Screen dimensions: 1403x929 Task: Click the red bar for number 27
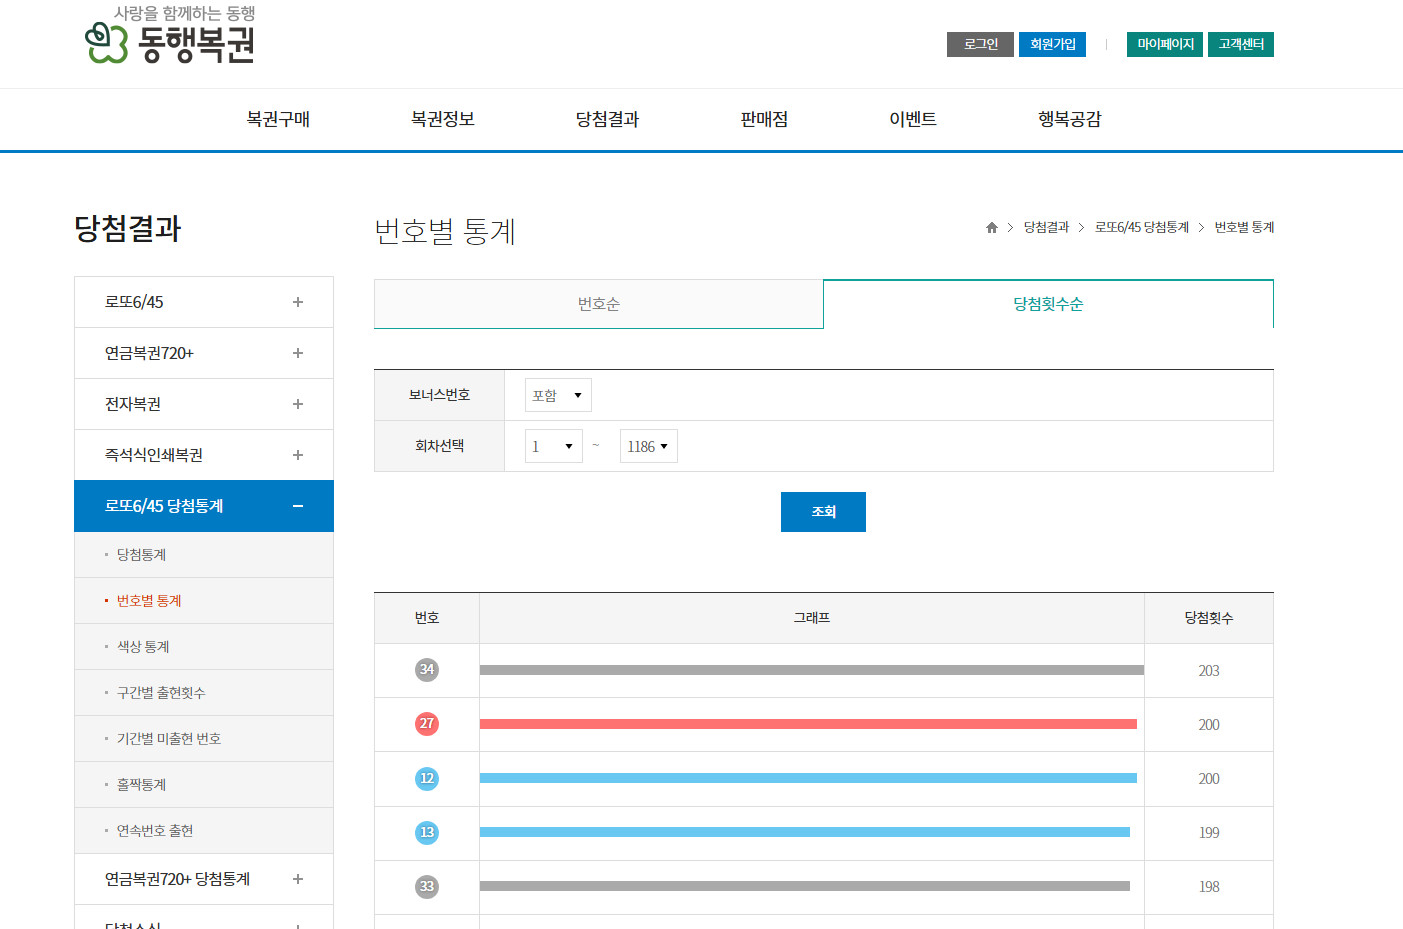pos(808,724)
